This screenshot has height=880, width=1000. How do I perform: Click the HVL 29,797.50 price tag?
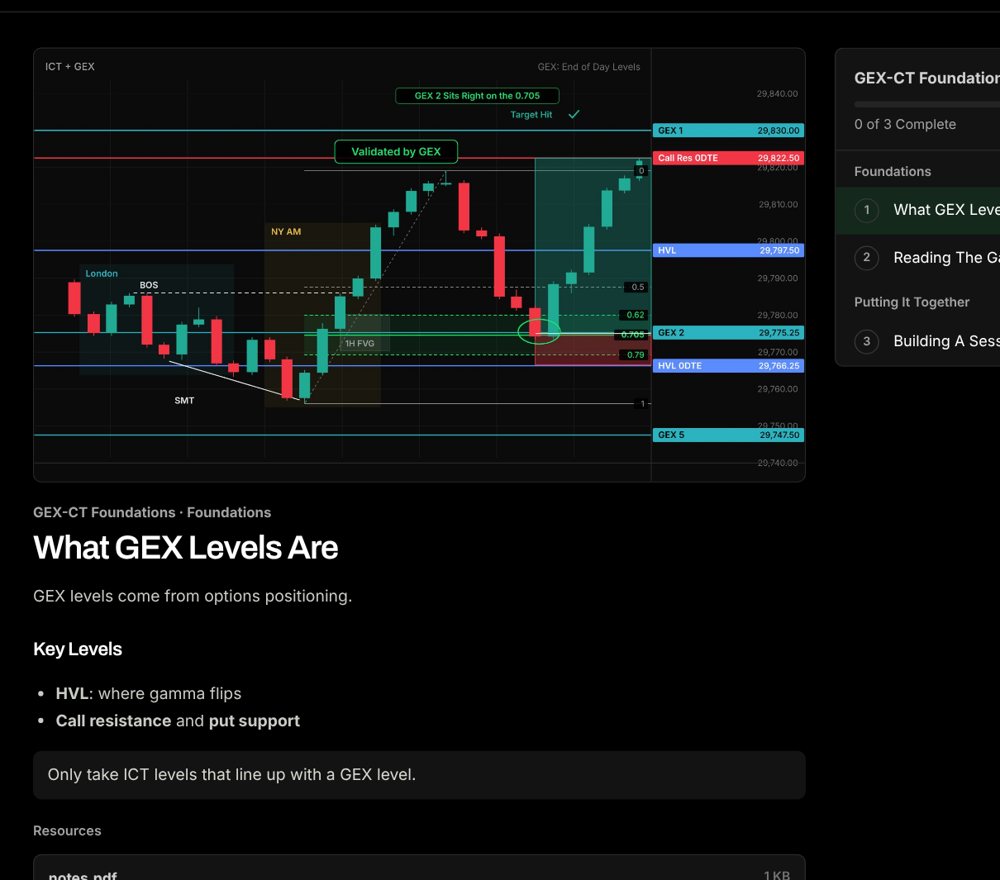728,250
